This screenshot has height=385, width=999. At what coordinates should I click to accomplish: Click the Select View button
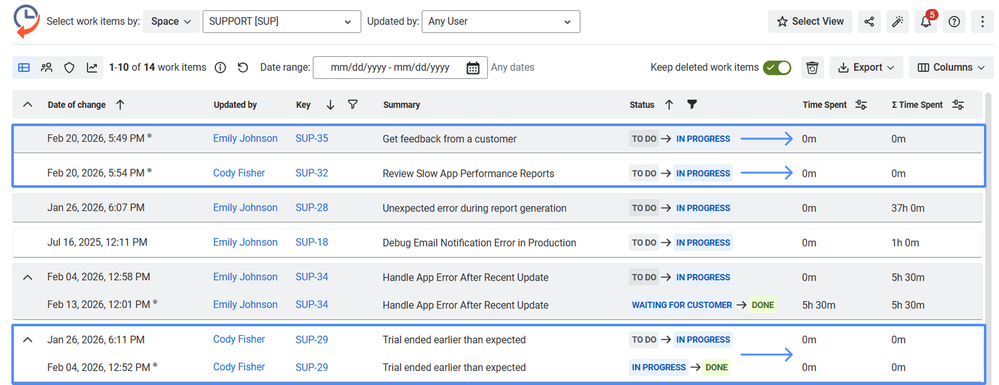tap(810, 21)
